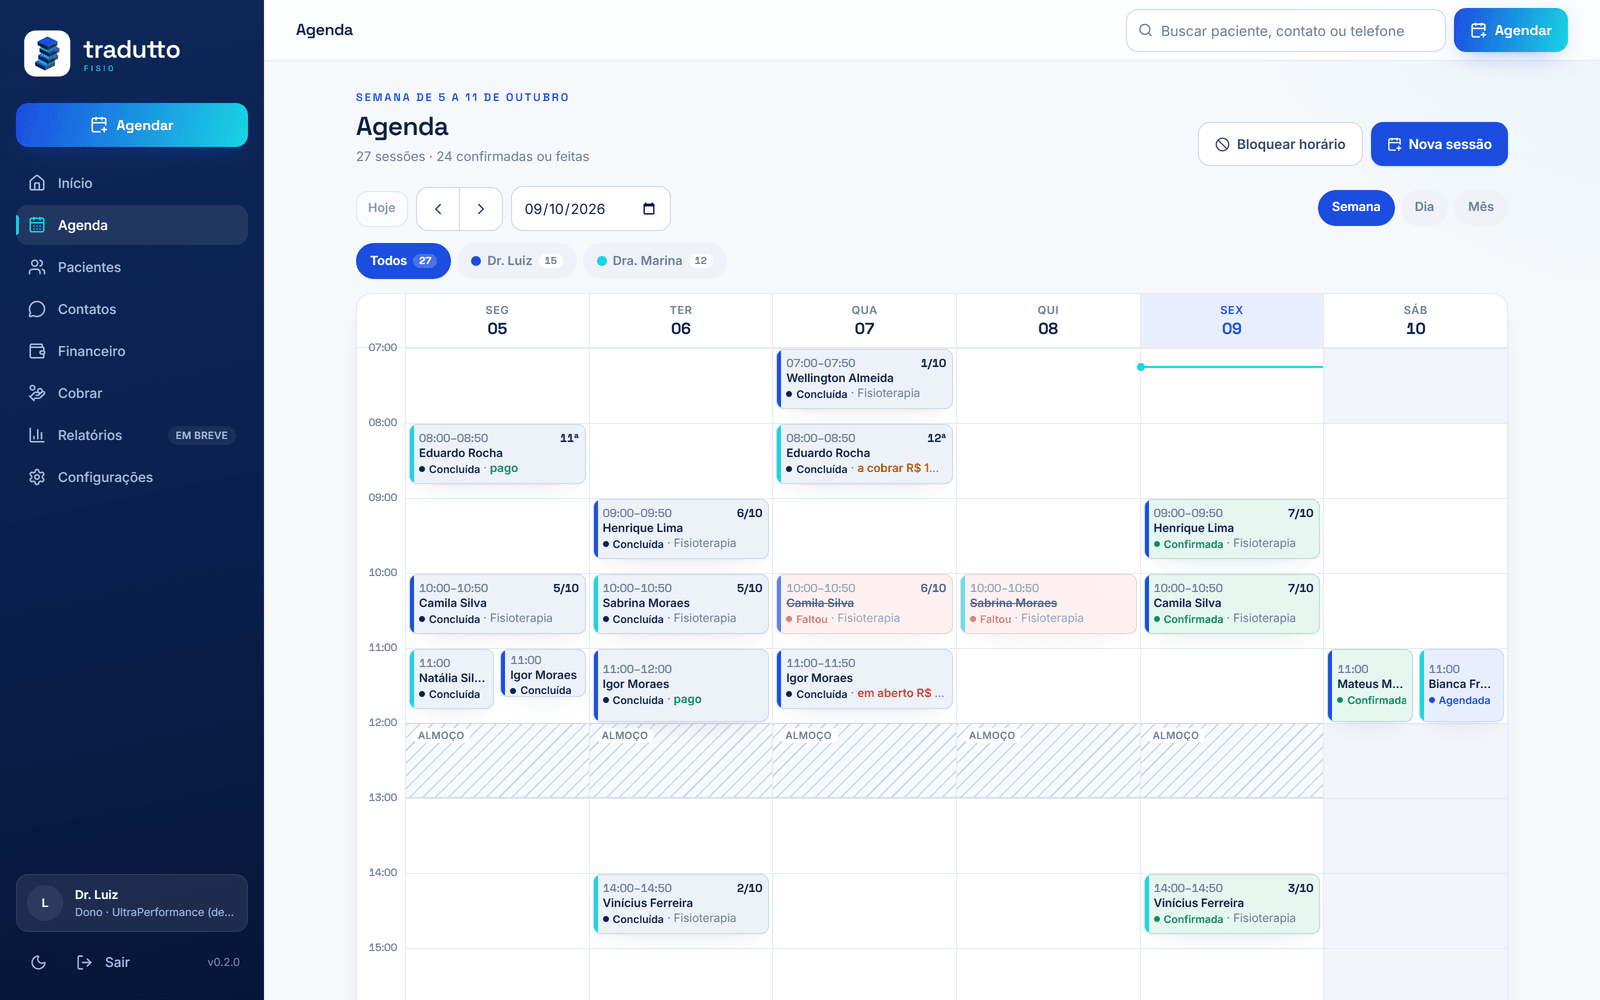Click the tradutto logo icon

click(x=47, y=53)
